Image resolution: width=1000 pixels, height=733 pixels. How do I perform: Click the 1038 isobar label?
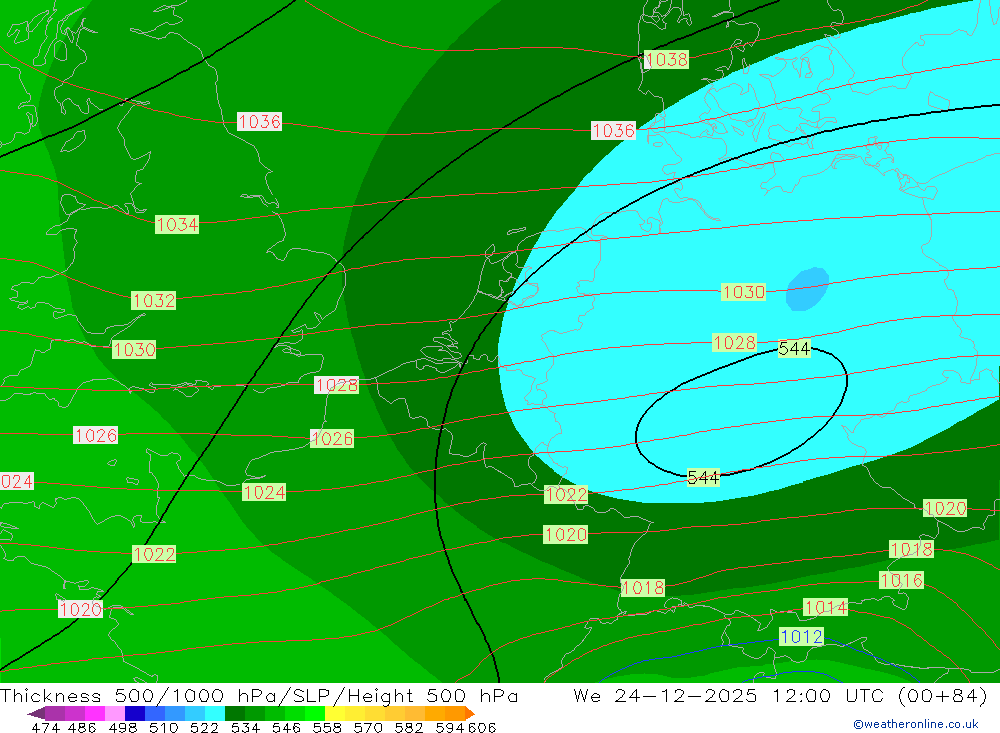(x=666, y=59)
